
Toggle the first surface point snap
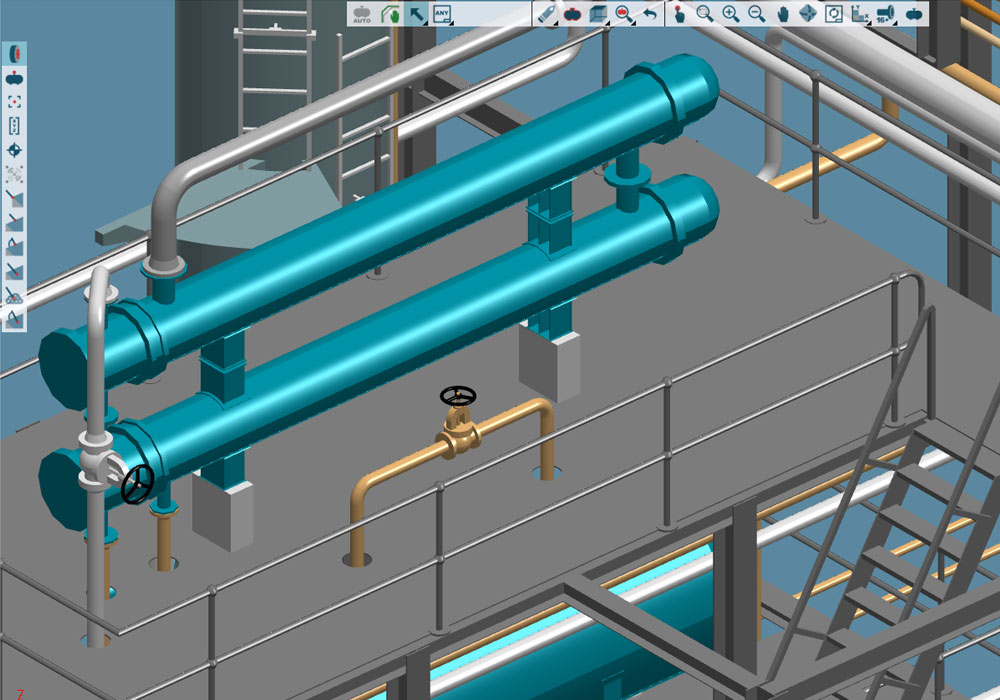[14, 198]
